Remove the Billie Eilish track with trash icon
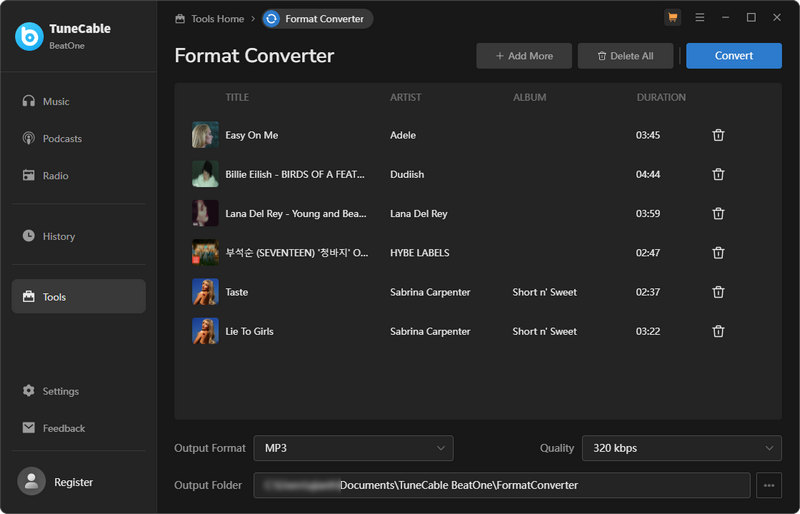This screenshot has width=800, height=514. click(718, 175)
